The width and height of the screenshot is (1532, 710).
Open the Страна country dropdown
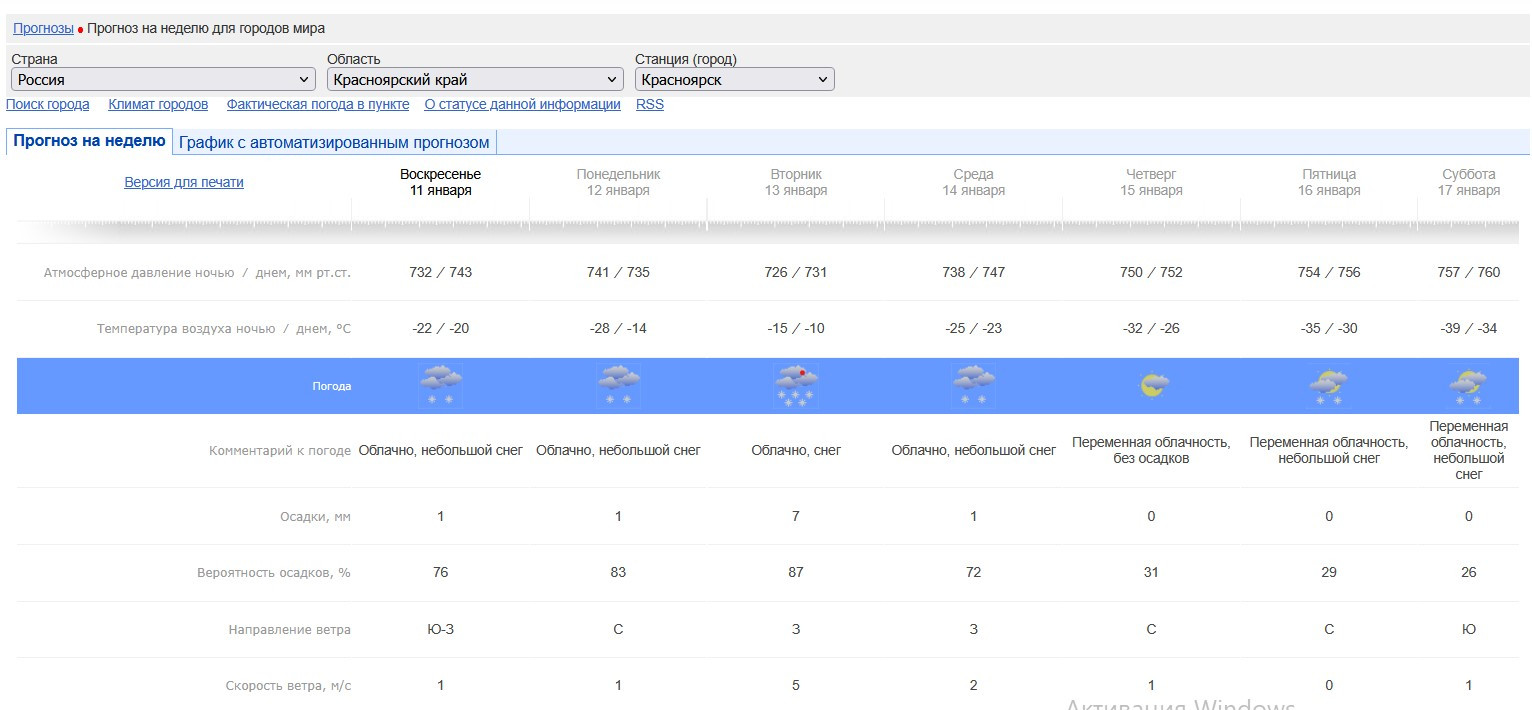163,80
